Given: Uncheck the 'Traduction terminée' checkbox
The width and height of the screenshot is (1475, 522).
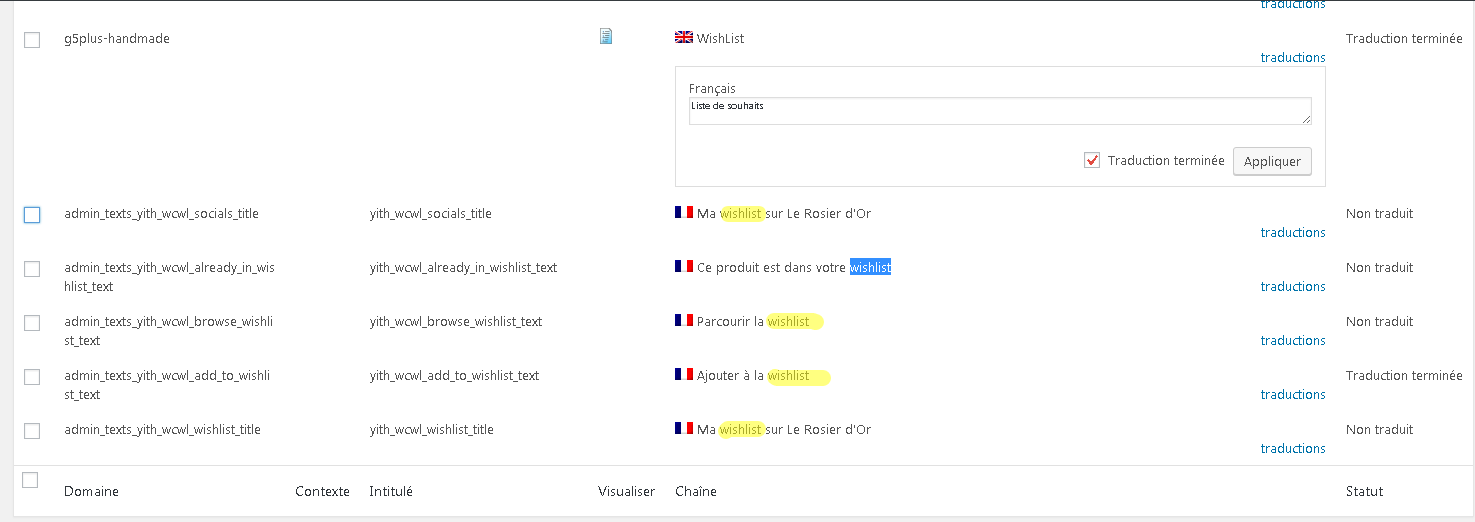Looking at the screenshot, I should click(x=1092, y=161).
